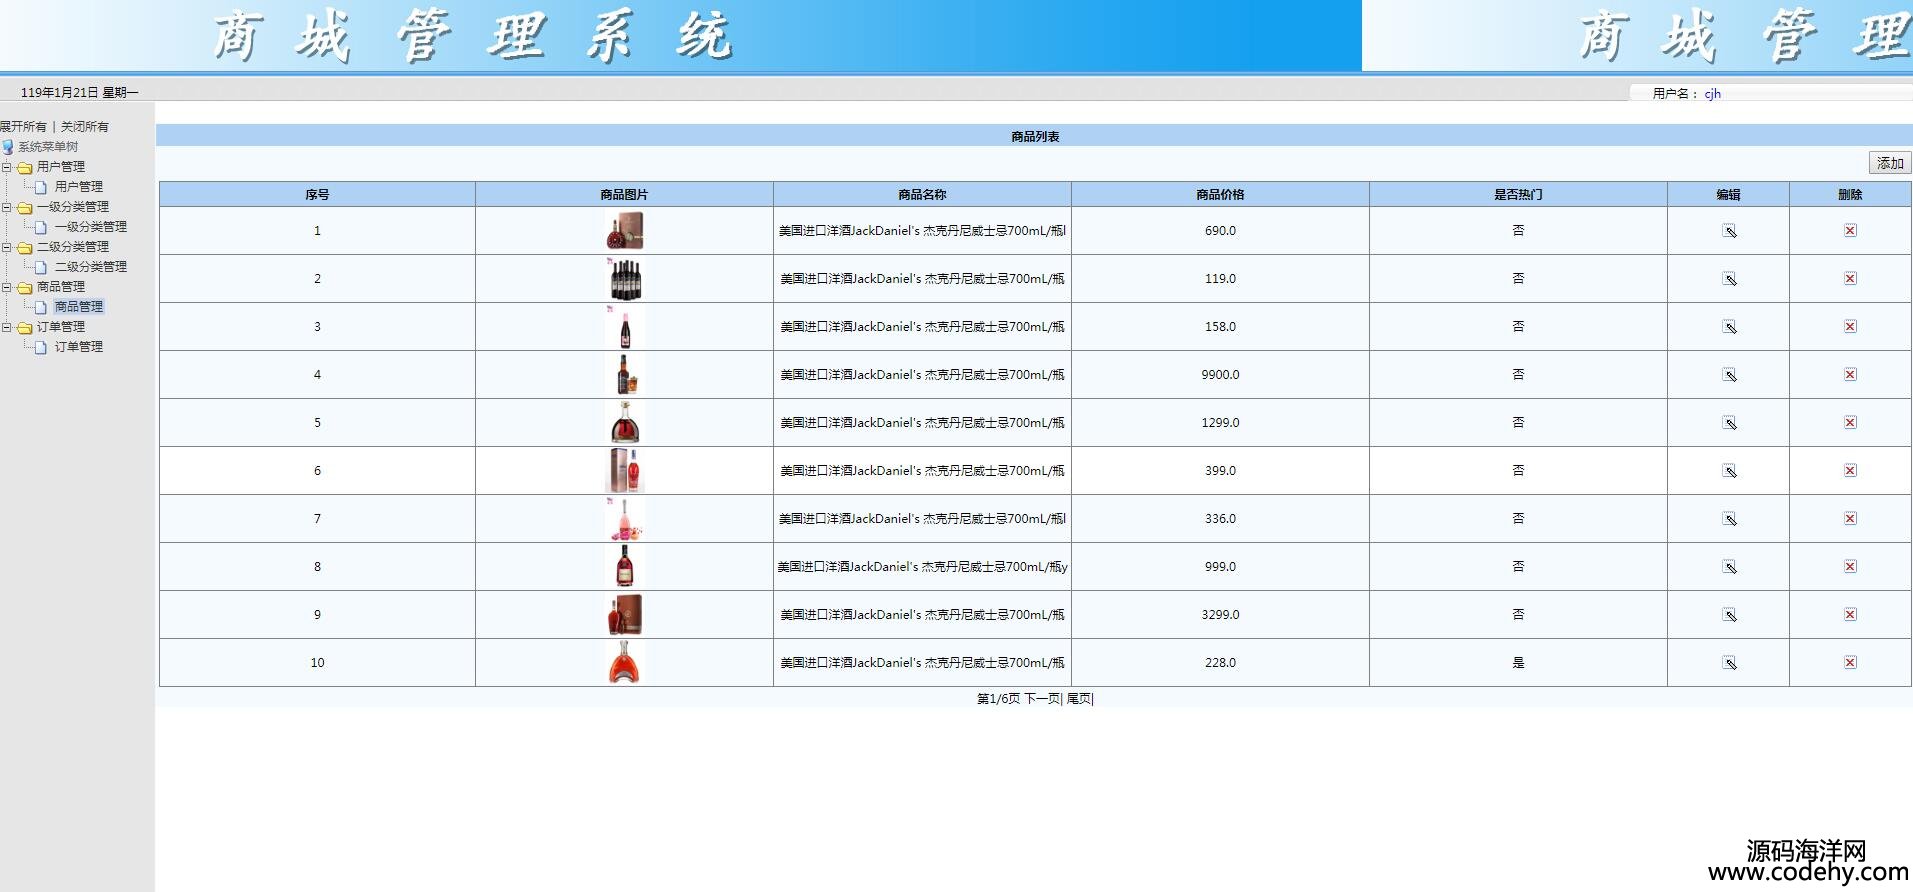Collapse the 一级分类管理 folder in tree
The width and height of the screenshot is (1913, 892).
tap(7, 207)
